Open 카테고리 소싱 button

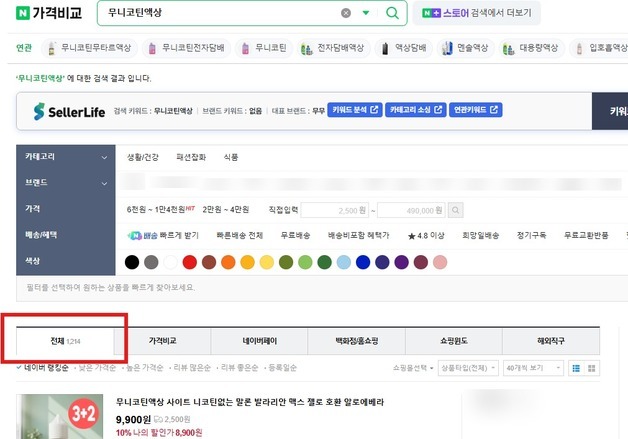[x=415, y=110]
